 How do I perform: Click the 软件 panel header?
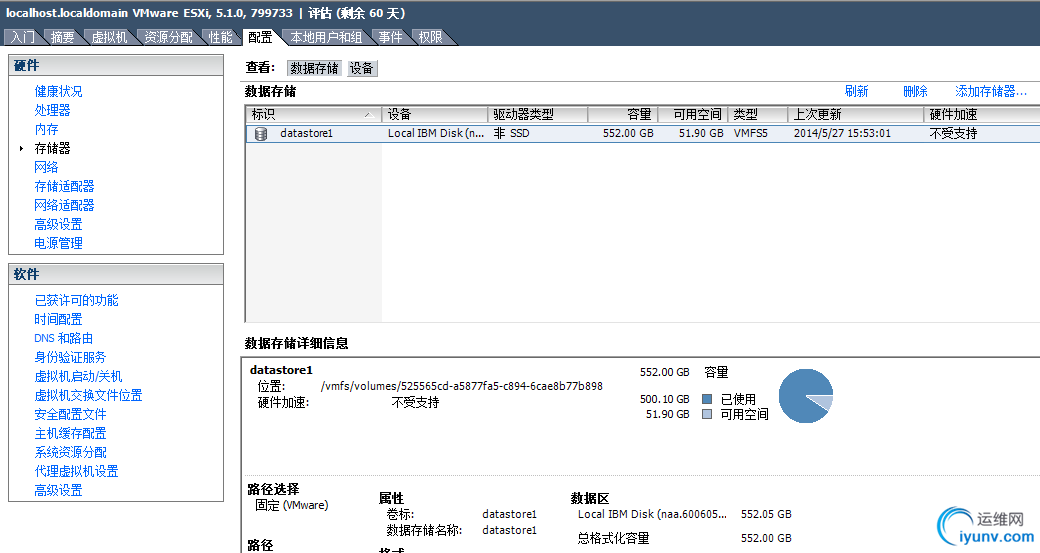(116, 275)
